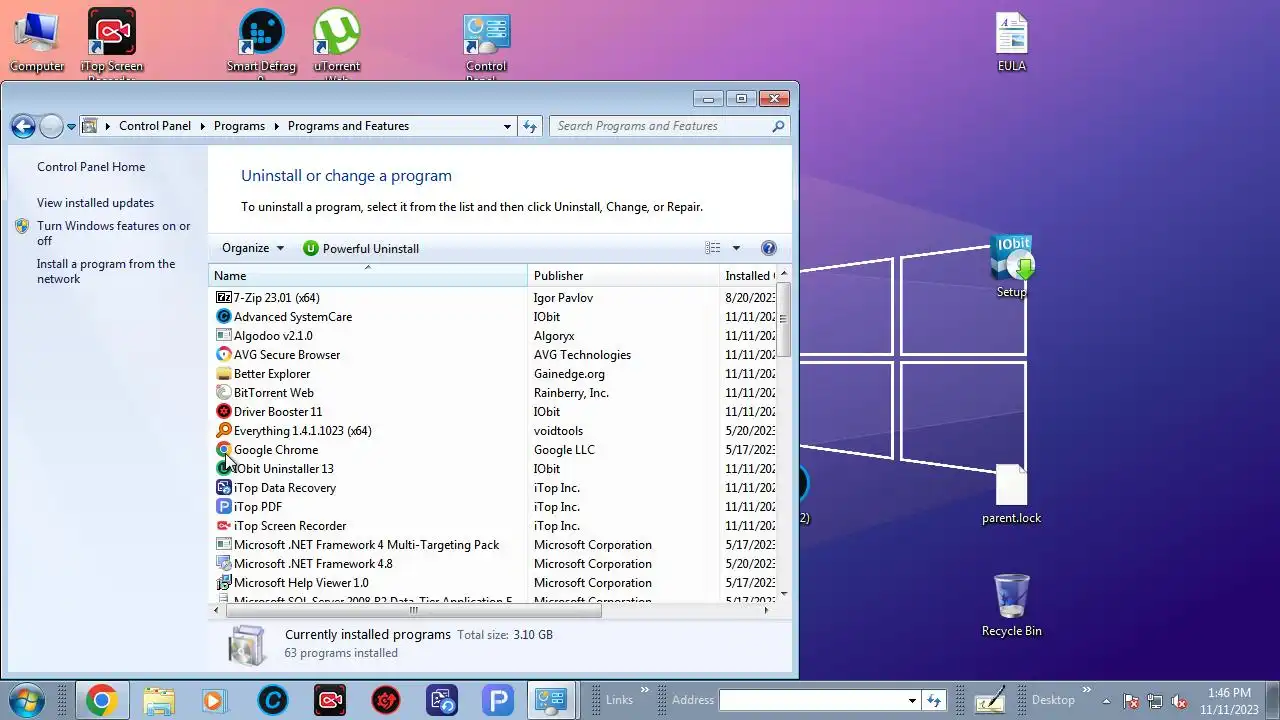The width and height of the screenshot is (1280, 720).
Task: Select the Recycle Bin desktop icon
Action: 1012,605
